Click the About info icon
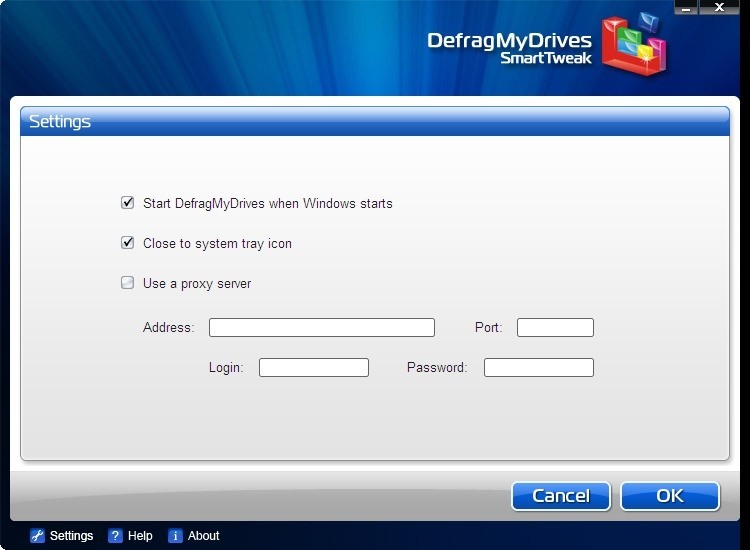Screen dimensions: 750x550 tap(175, 536)
